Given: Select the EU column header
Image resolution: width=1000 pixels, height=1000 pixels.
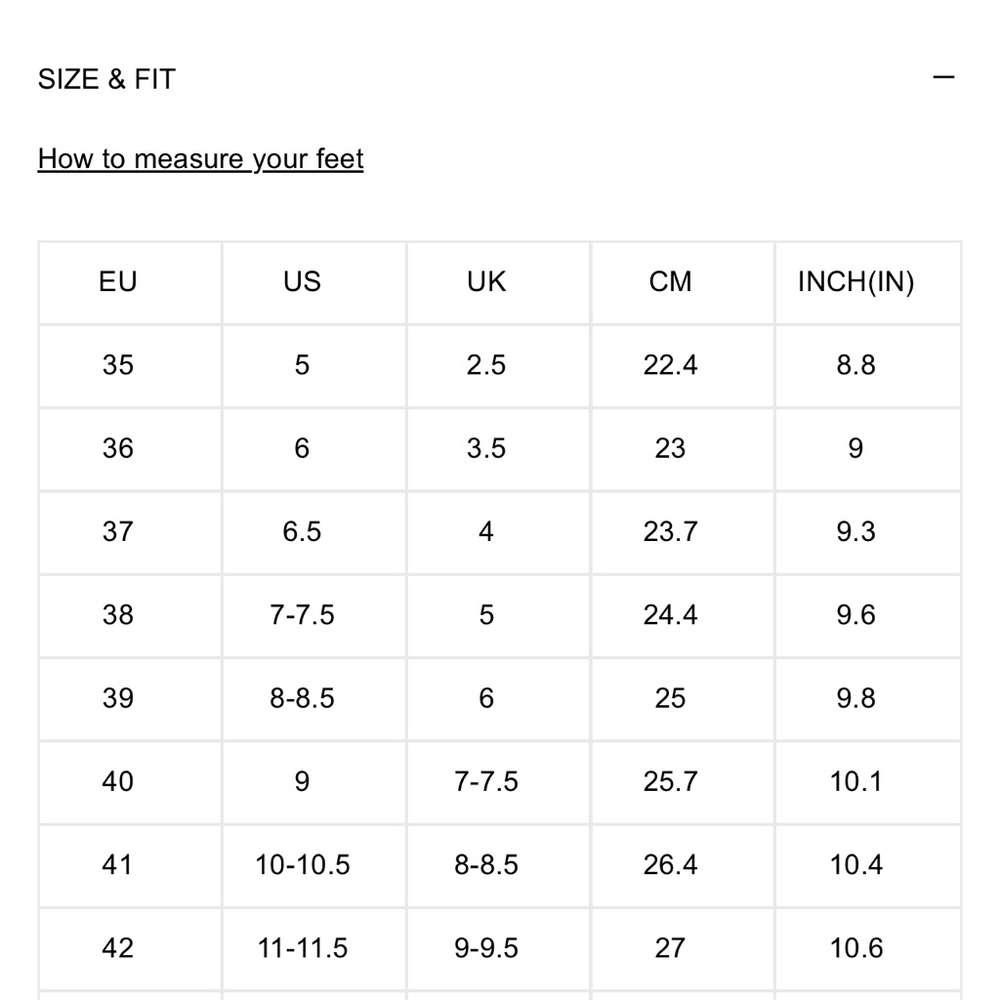Looking at the screenshot, I should click(118, 282).
